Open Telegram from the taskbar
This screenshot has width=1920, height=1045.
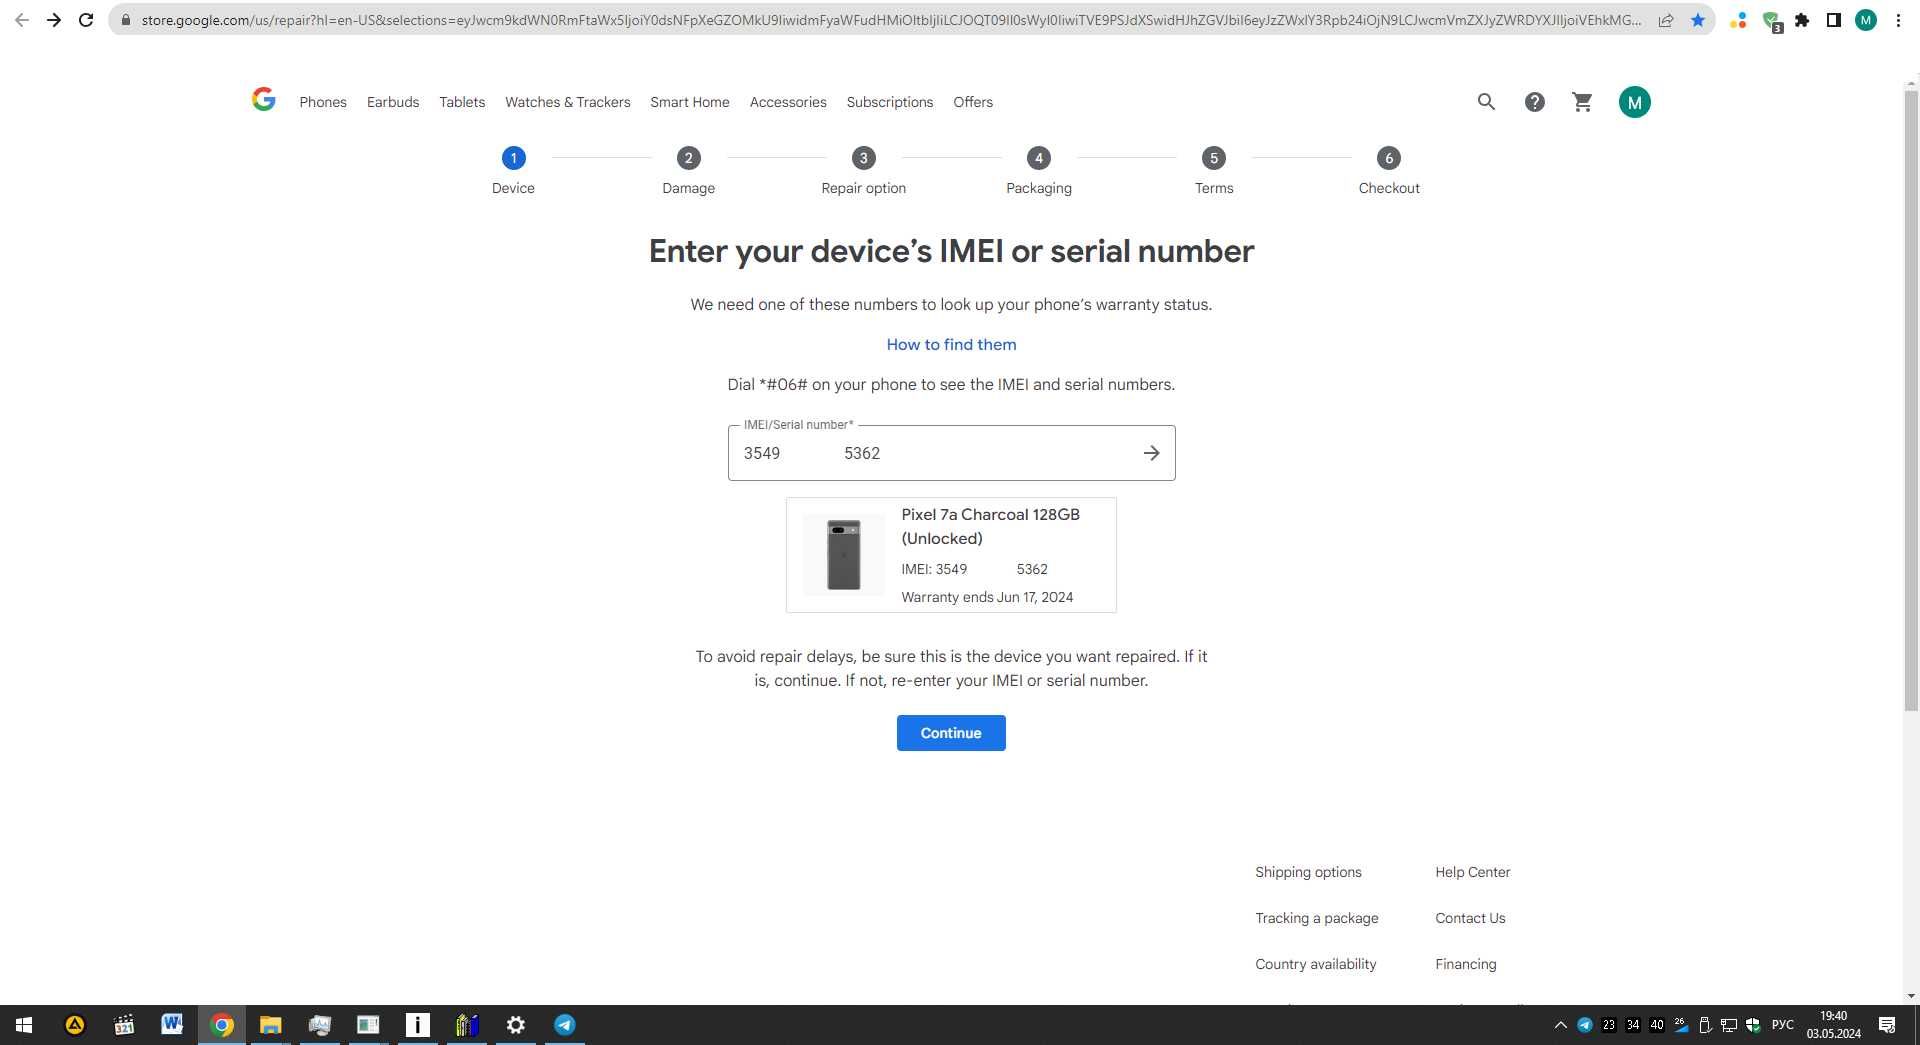pos(564,1025)
